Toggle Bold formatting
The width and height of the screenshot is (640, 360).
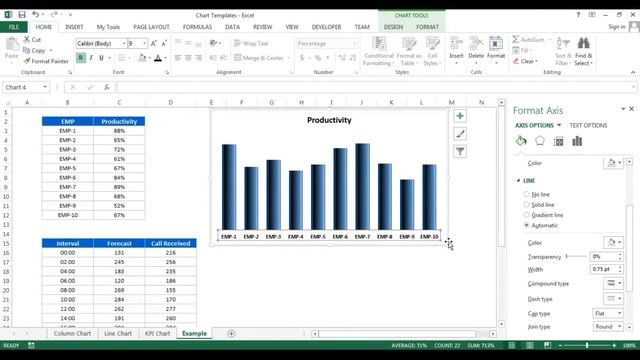point(80,58)
